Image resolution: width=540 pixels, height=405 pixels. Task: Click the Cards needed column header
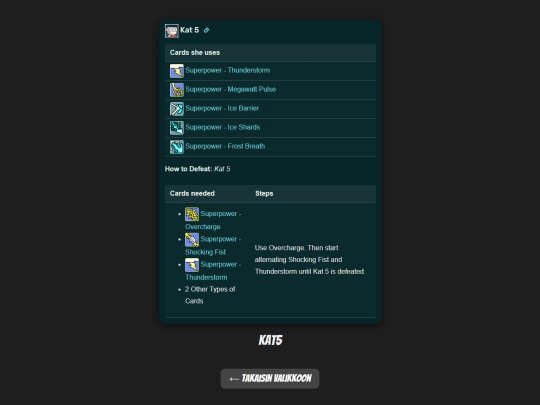pyautogui.click(x=192, y=194)
